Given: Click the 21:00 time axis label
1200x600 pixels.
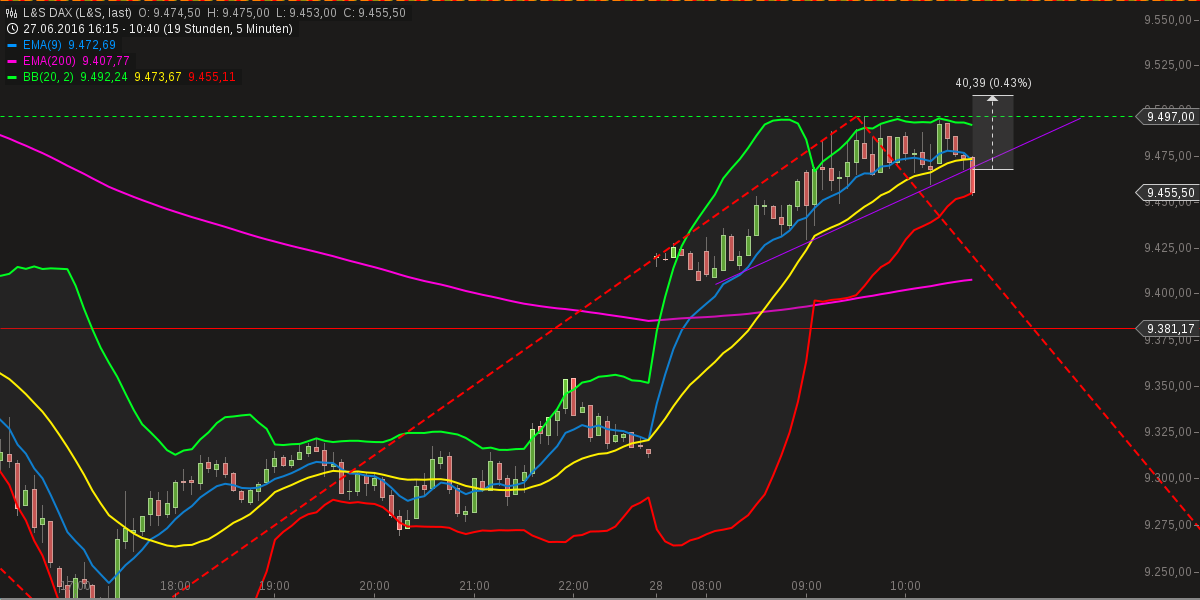Looking at the screenshot, I should pyautogui.click(x=474, y=586).
